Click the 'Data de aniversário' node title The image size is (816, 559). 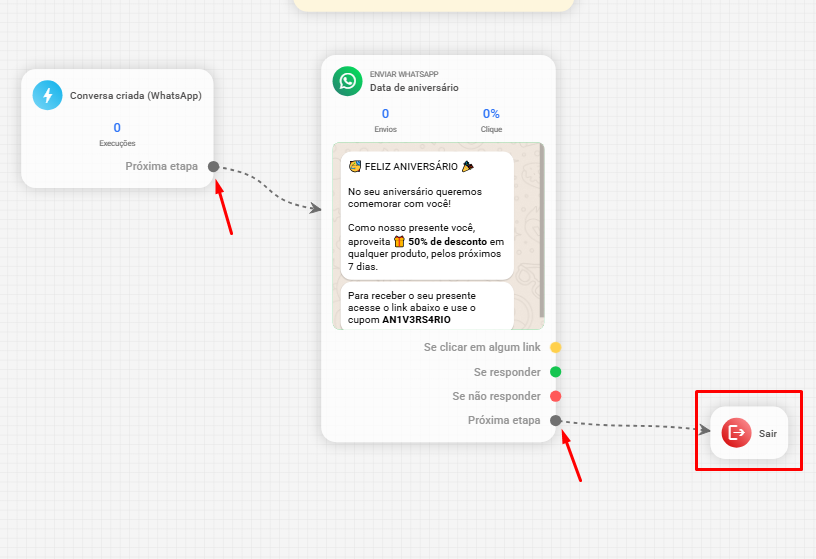coord(414,87)
